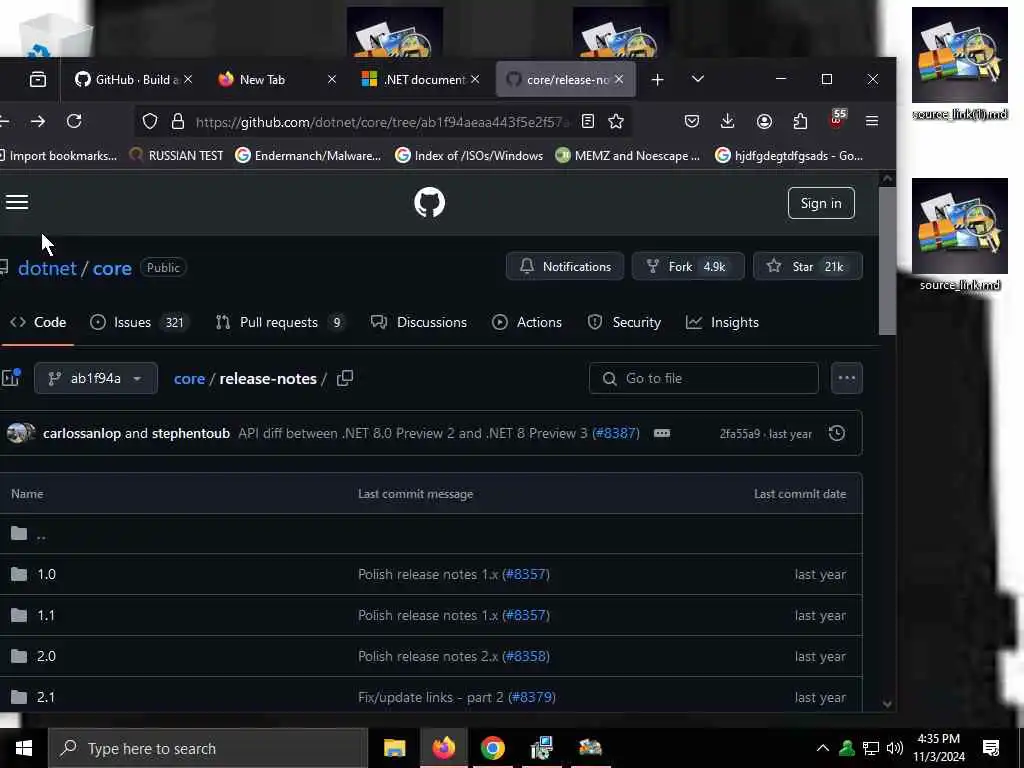This screenshot has height=768, width=1024.
Task: Open the 2.1 folder
Action: pos(46,697)
